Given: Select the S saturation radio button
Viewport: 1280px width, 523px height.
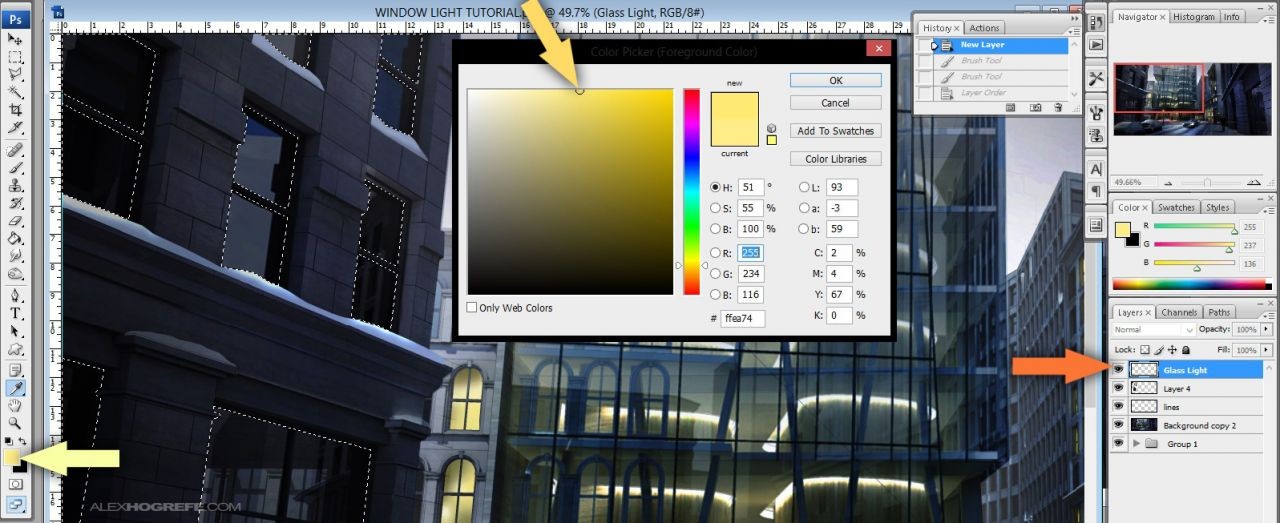Looking at the screenshot, I should click(714, 208).
